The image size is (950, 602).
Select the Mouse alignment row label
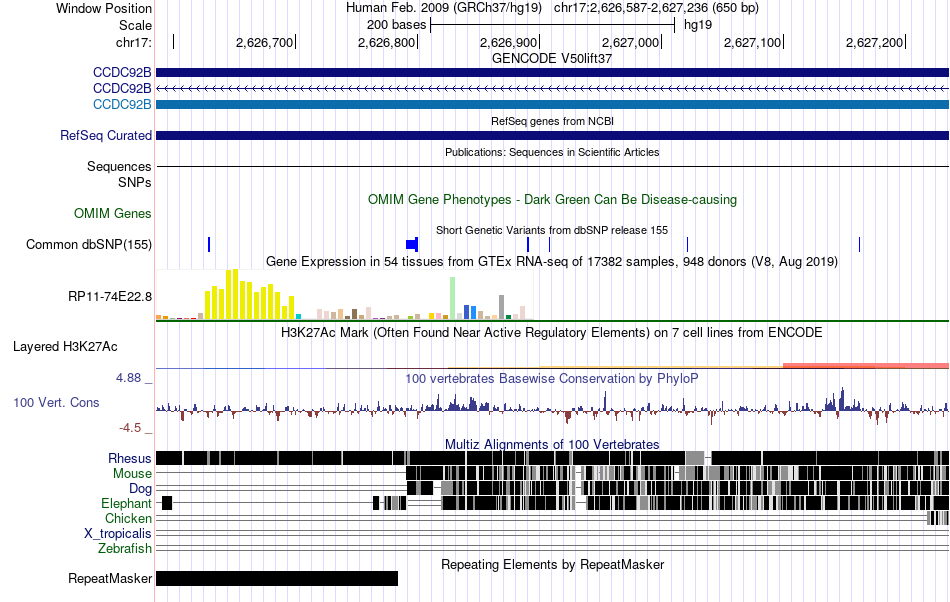pos(132,474)
